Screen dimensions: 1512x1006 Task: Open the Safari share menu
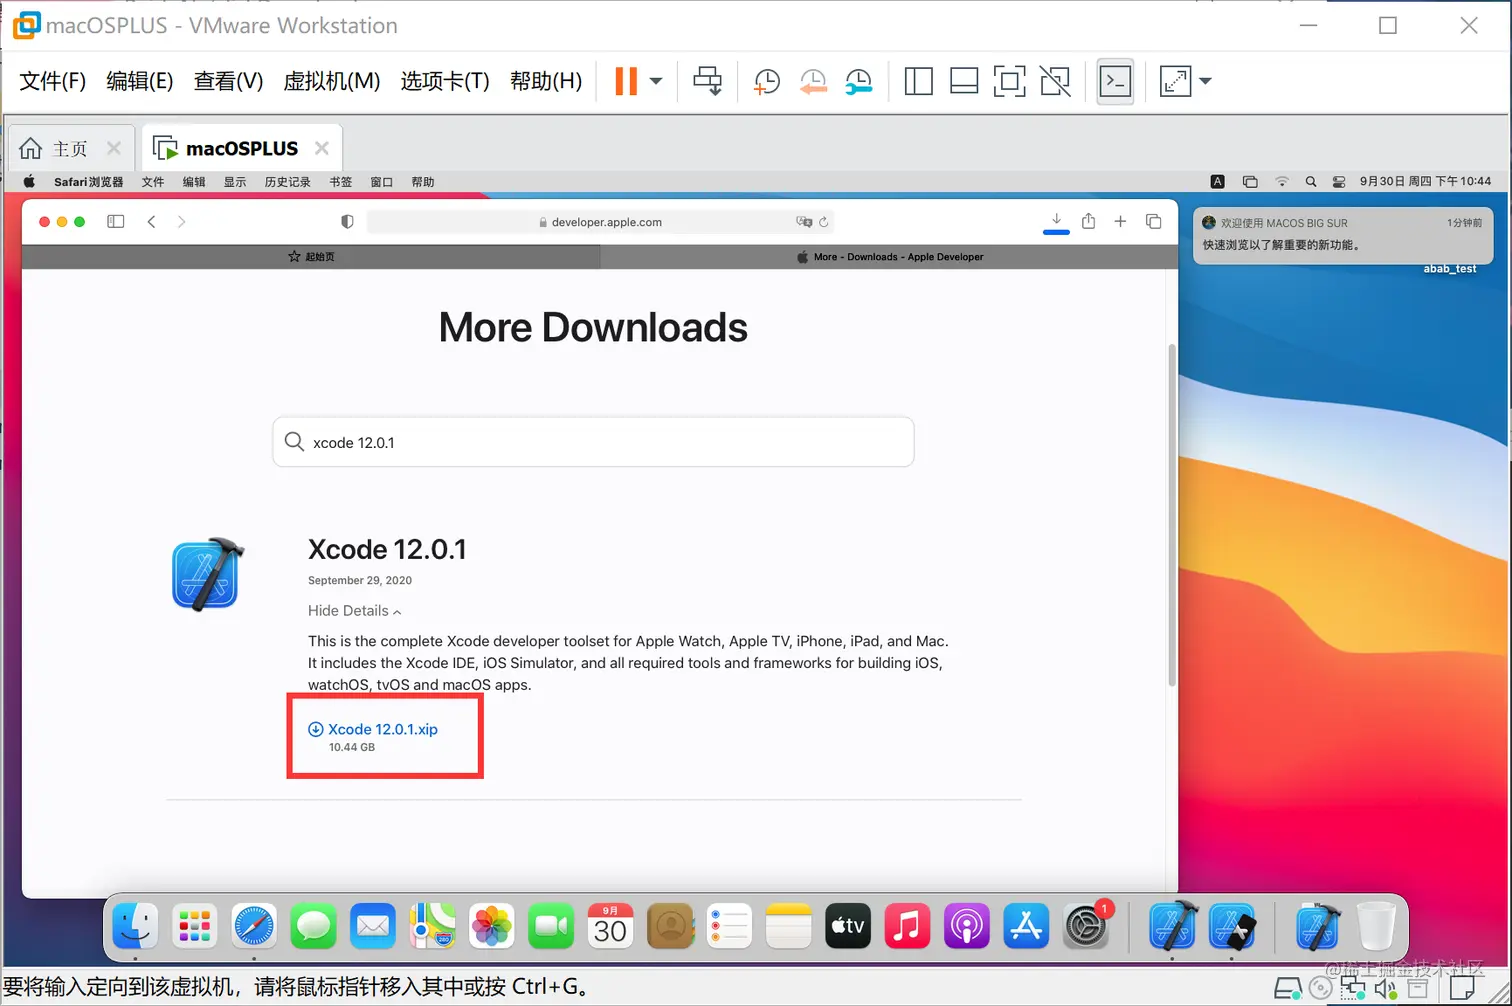pos(1089,221)
